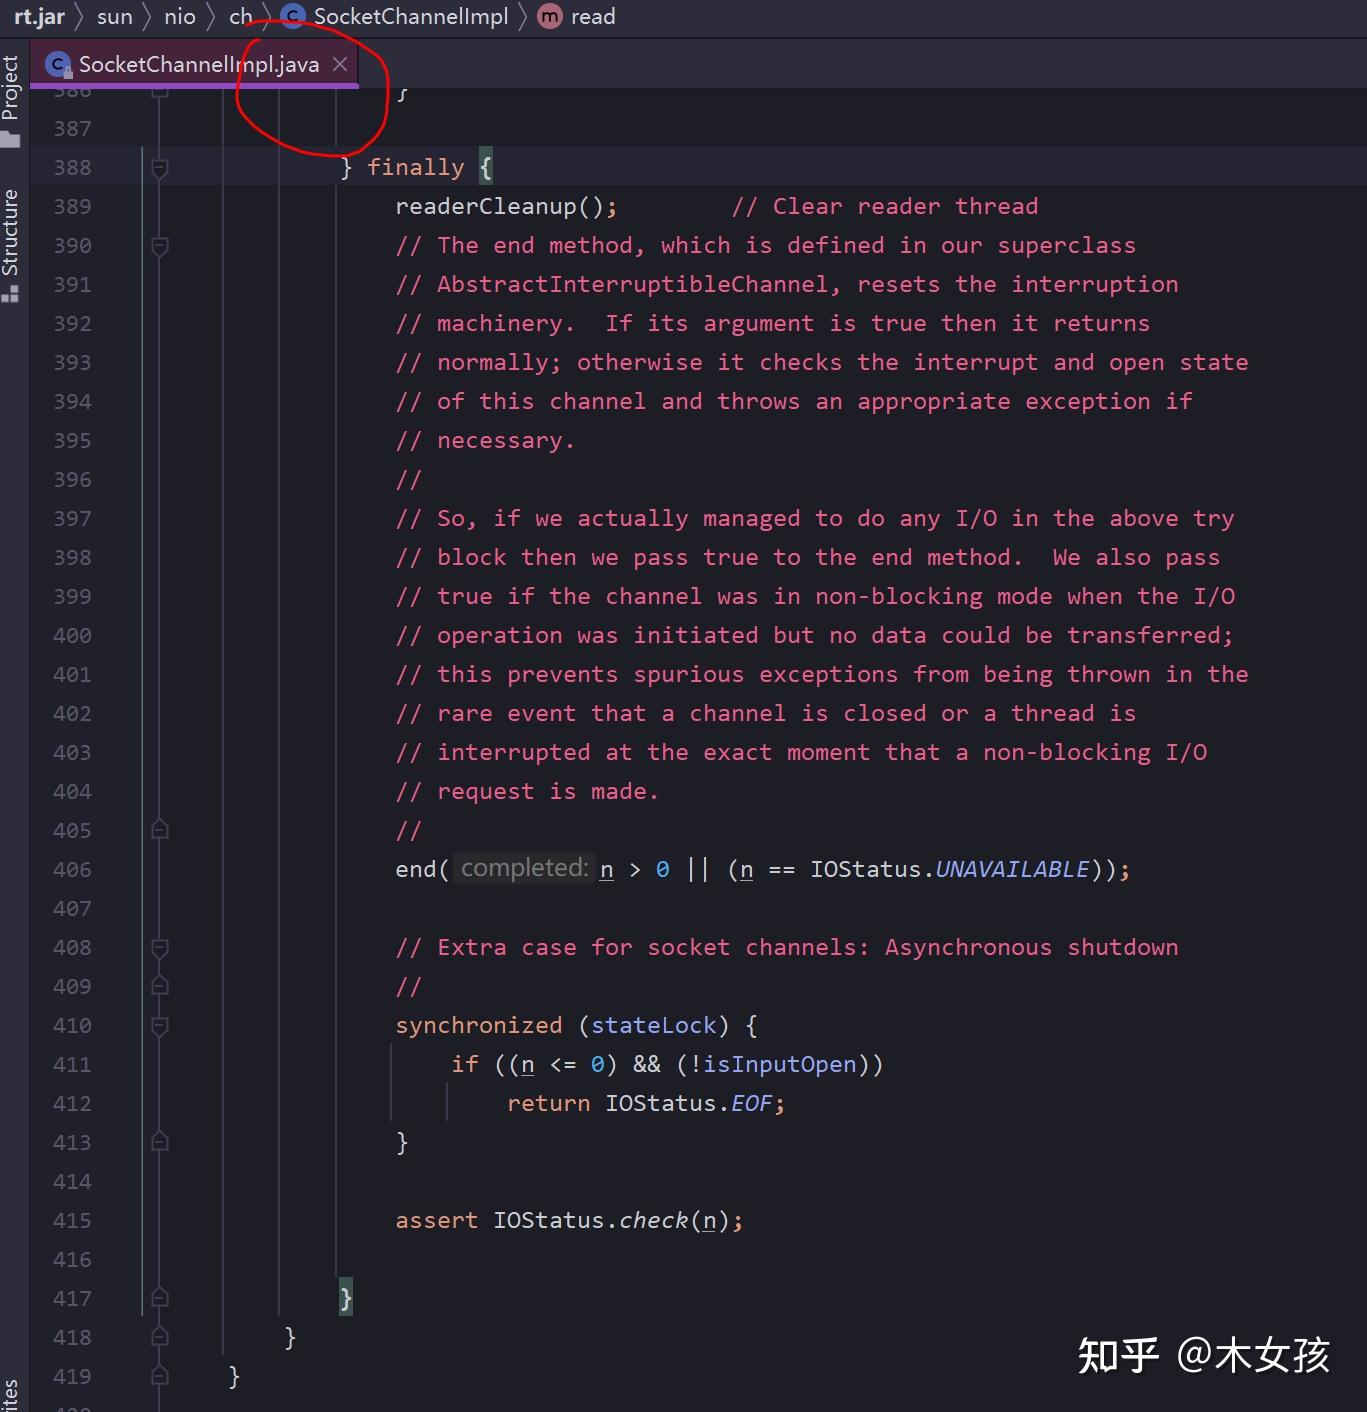The height and width of the screenshot is (1412, 1367).
Task: Click rt.jar in the breadcrumb bar
Action: [x=38, y=16]
